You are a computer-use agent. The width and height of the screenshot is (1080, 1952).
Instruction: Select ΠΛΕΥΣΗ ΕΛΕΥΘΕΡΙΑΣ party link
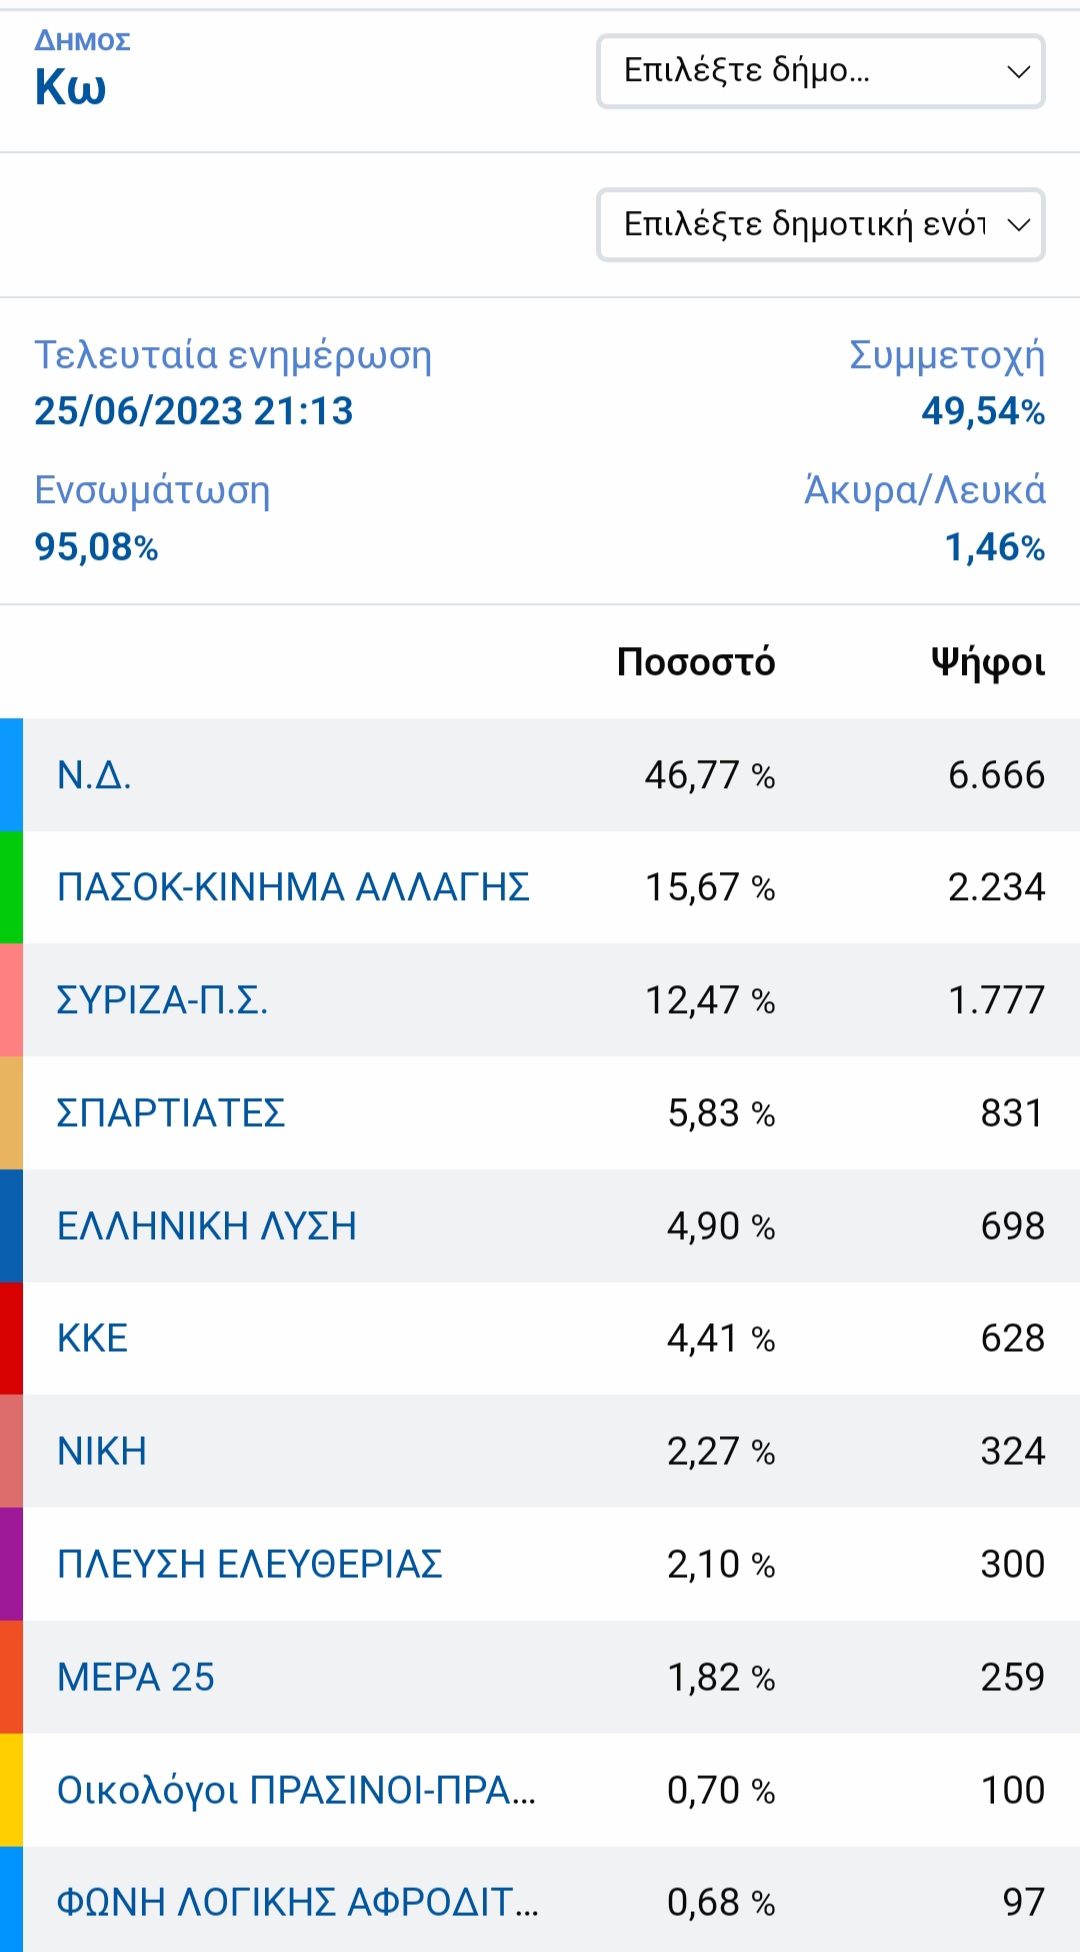250,1564
